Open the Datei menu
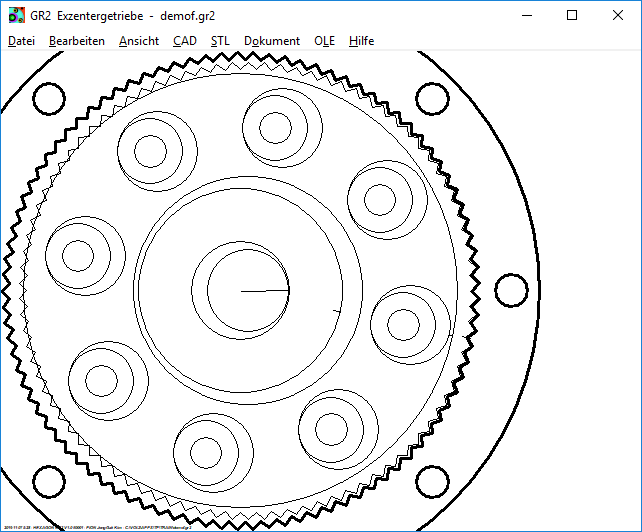The width and height of the screenshot is (642, 532). pos(21,41)
